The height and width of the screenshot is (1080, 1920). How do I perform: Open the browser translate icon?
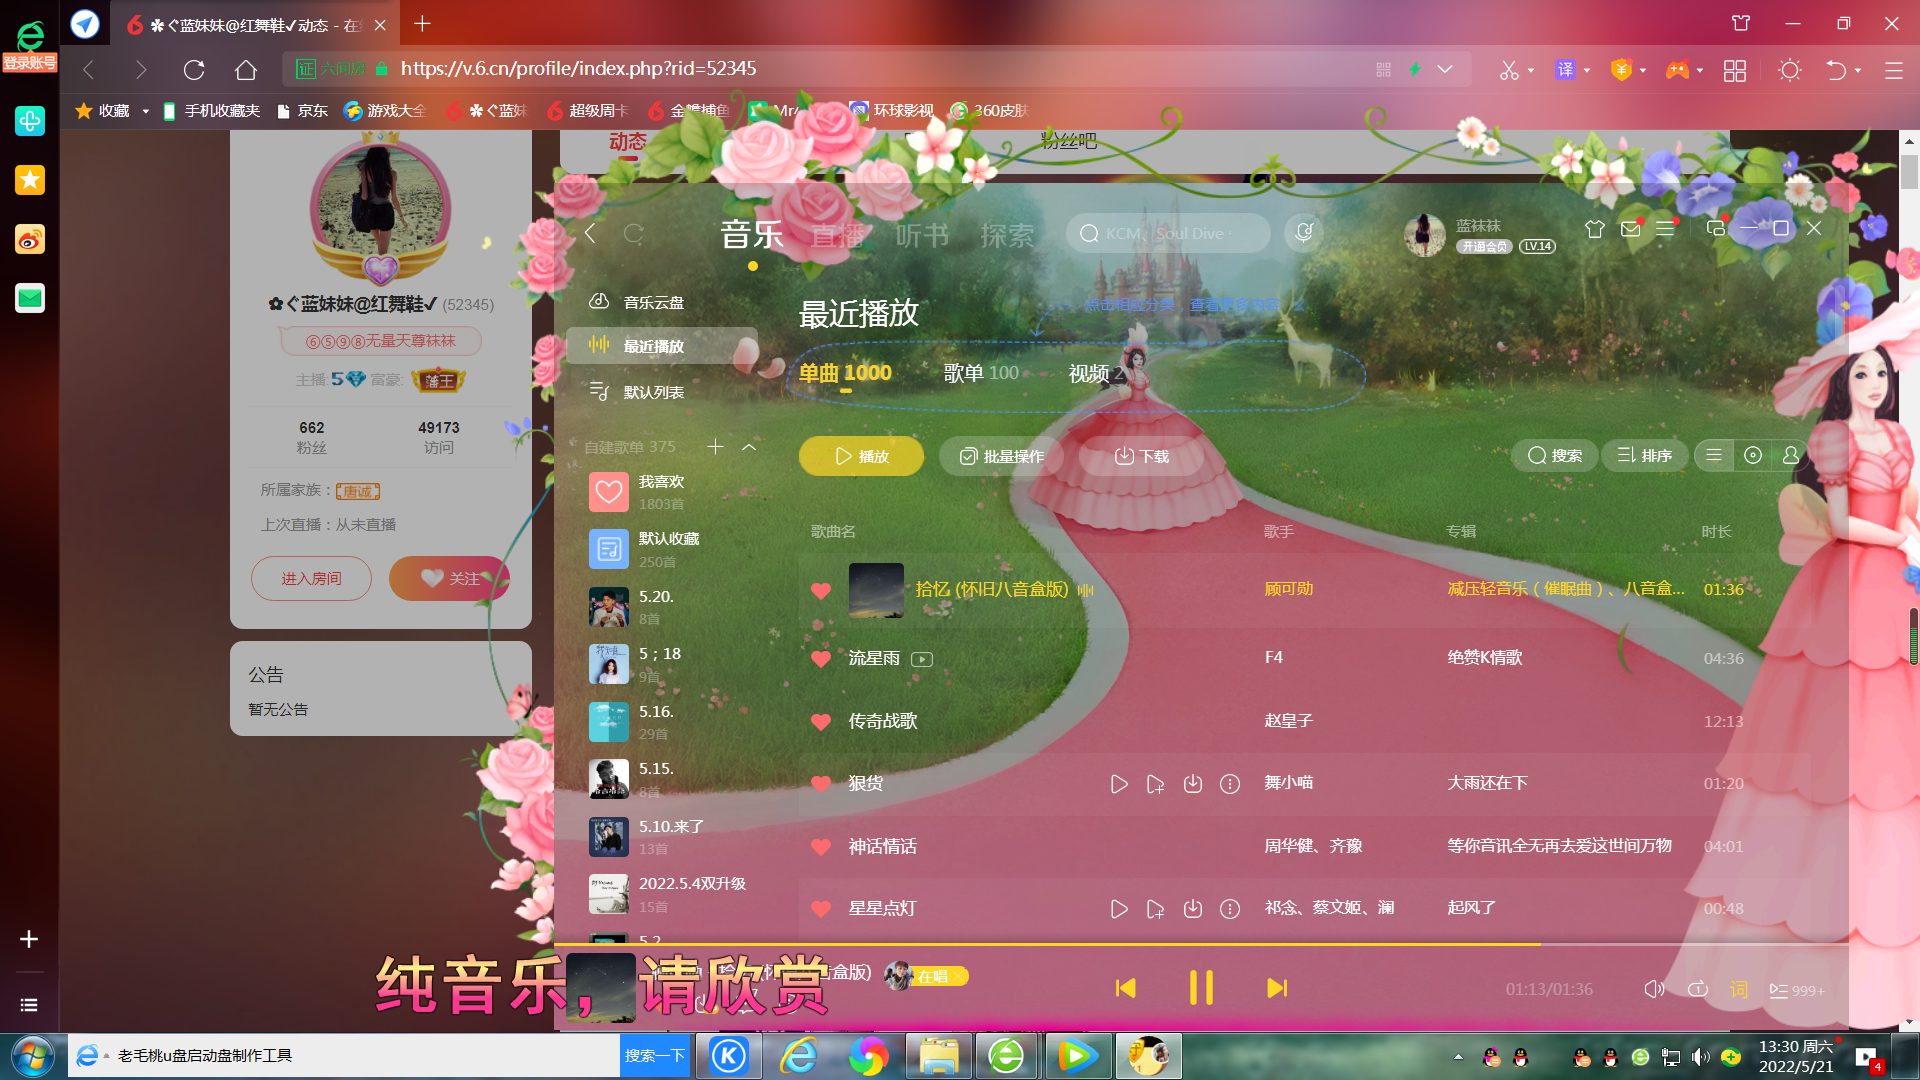click(x=1565, y=70)
